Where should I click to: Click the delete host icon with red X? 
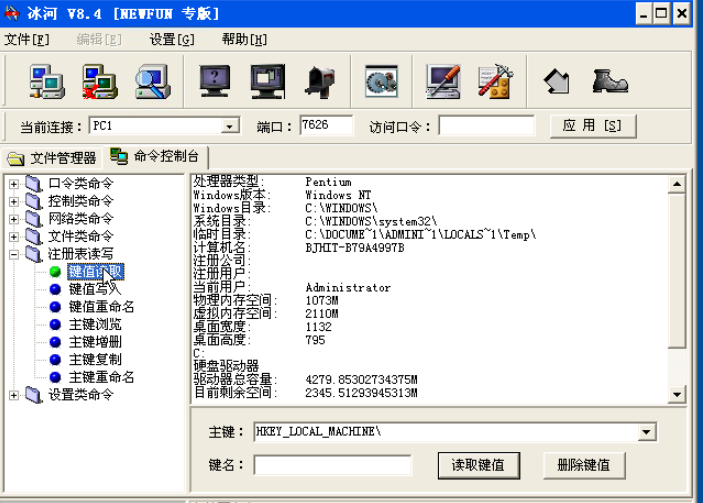[100, 82]
